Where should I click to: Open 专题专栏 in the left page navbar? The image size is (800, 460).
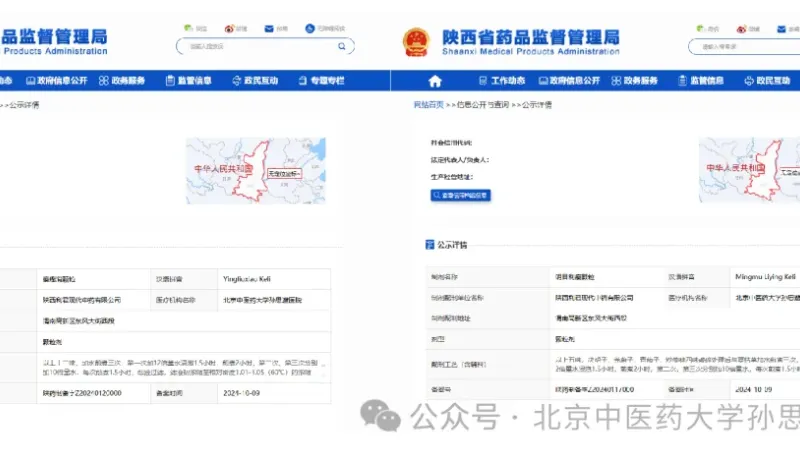coord(322,81)
